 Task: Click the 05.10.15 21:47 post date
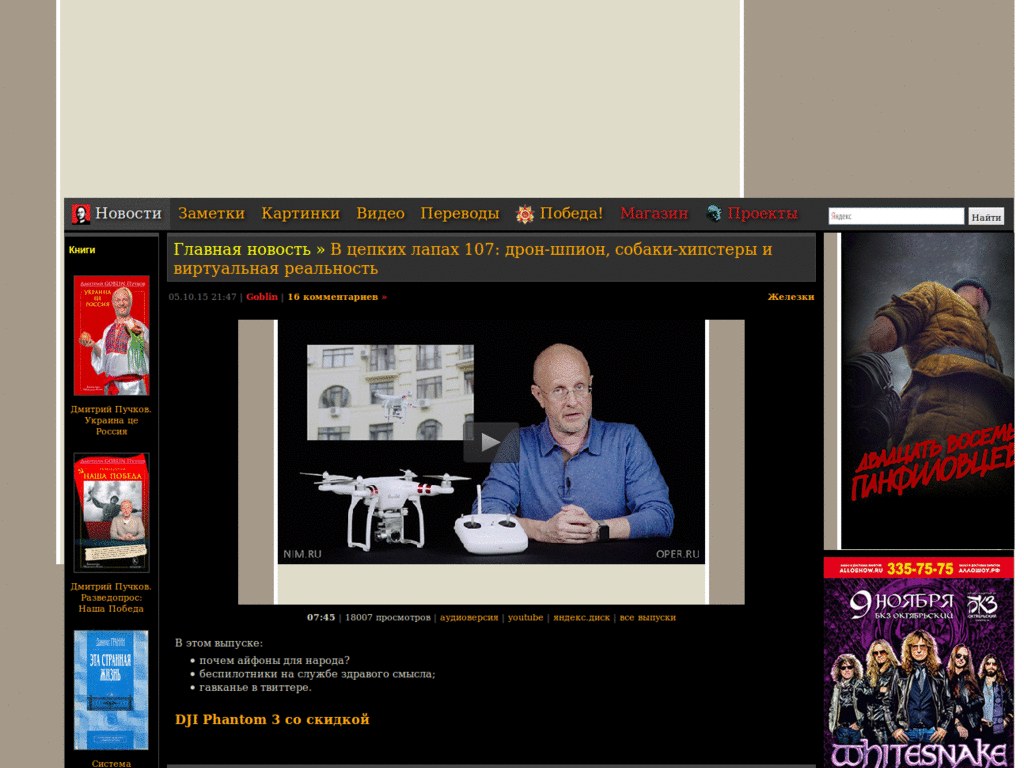click(x=202, y=297)
